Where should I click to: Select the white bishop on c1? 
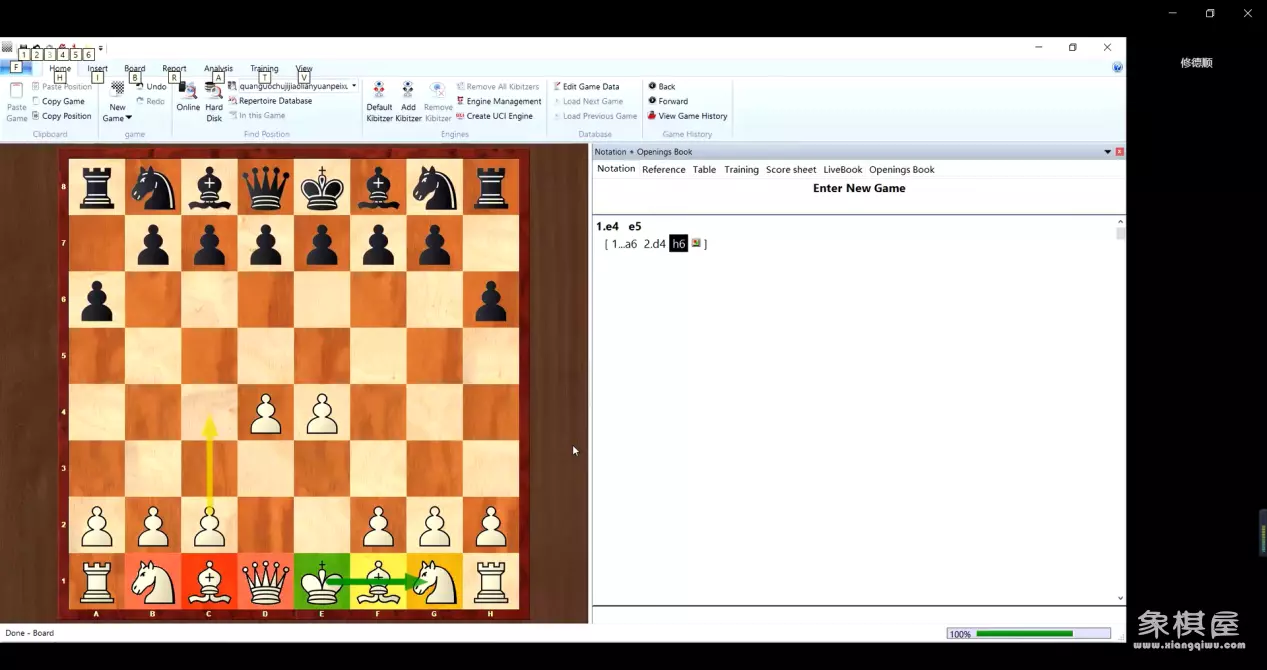coord(209,581)
